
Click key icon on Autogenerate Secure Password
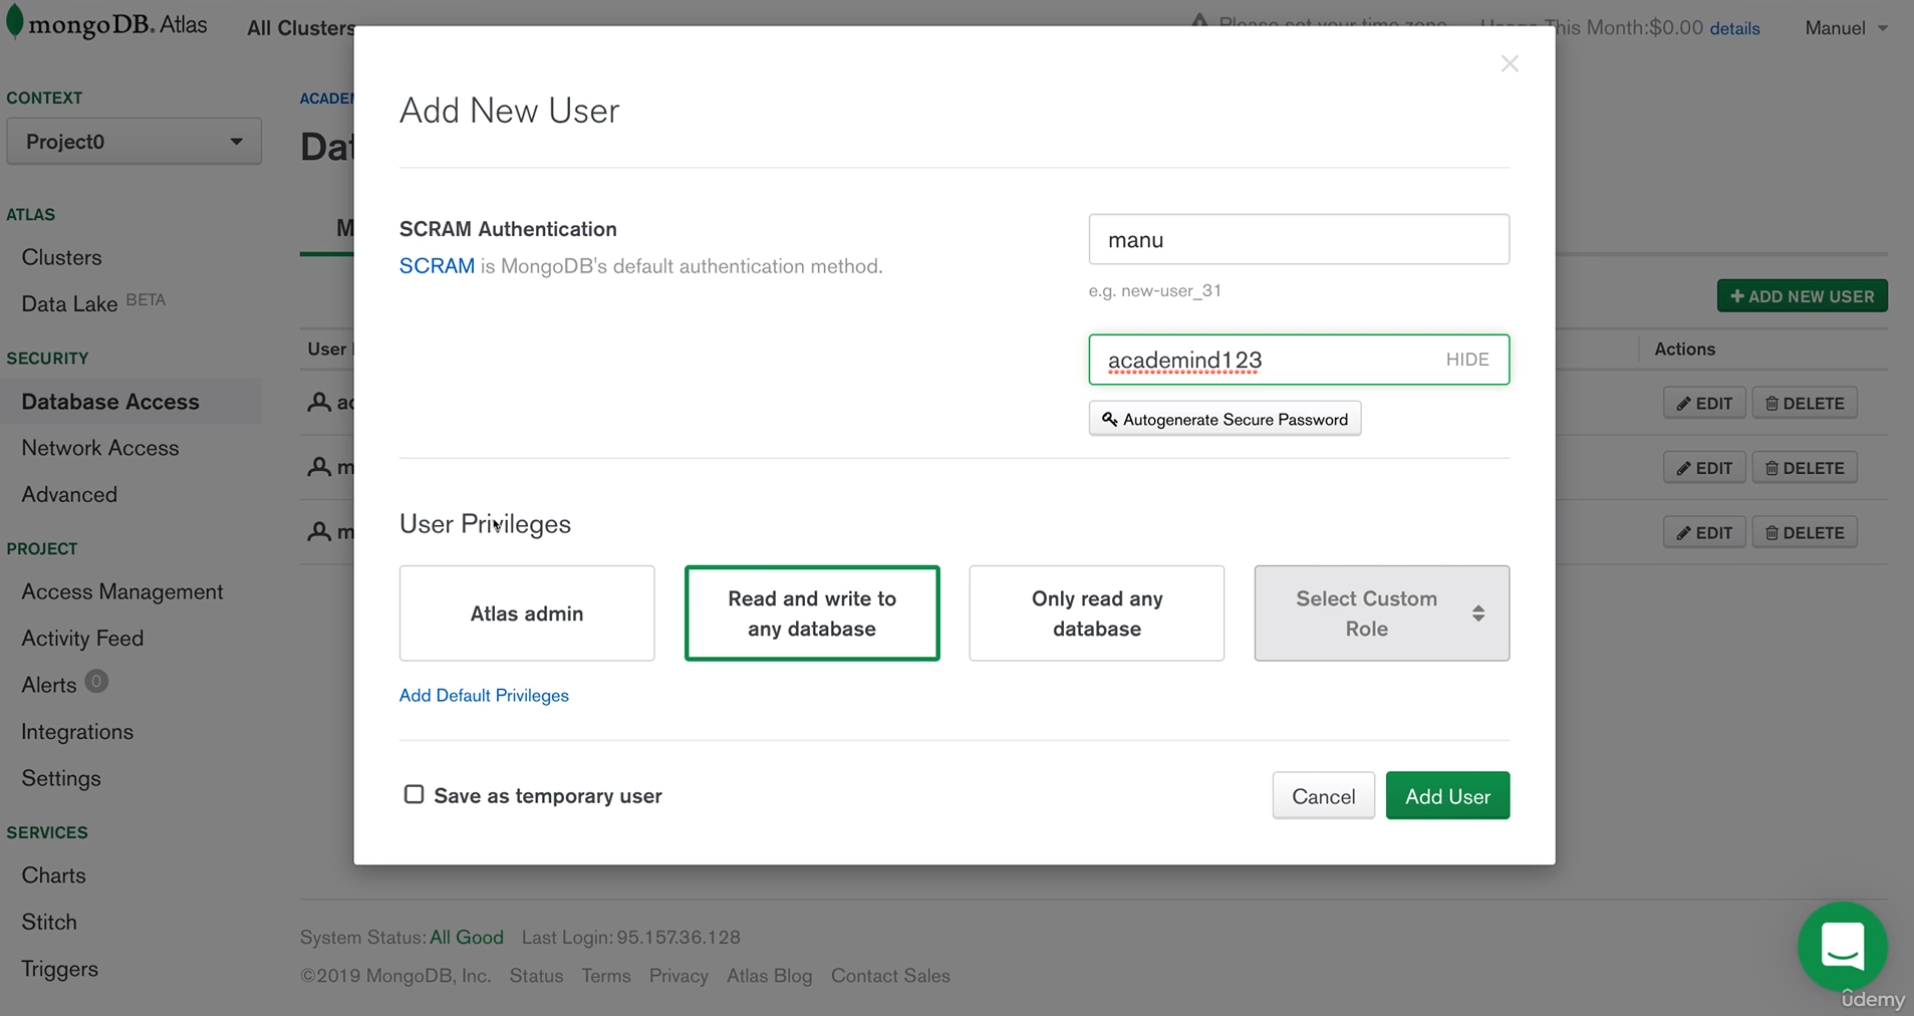[x=1109, y=419]
